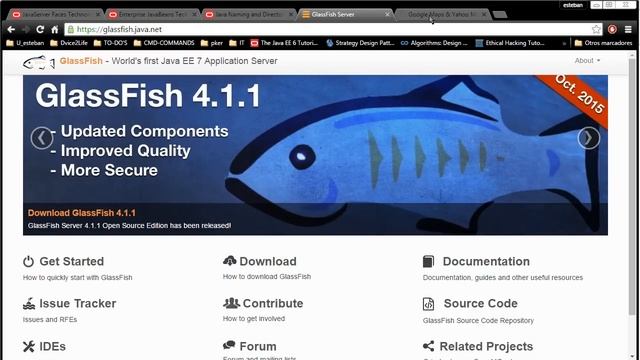Expand the About dropdown menu
Screen dimensions: 640x360
pos(587,60)
